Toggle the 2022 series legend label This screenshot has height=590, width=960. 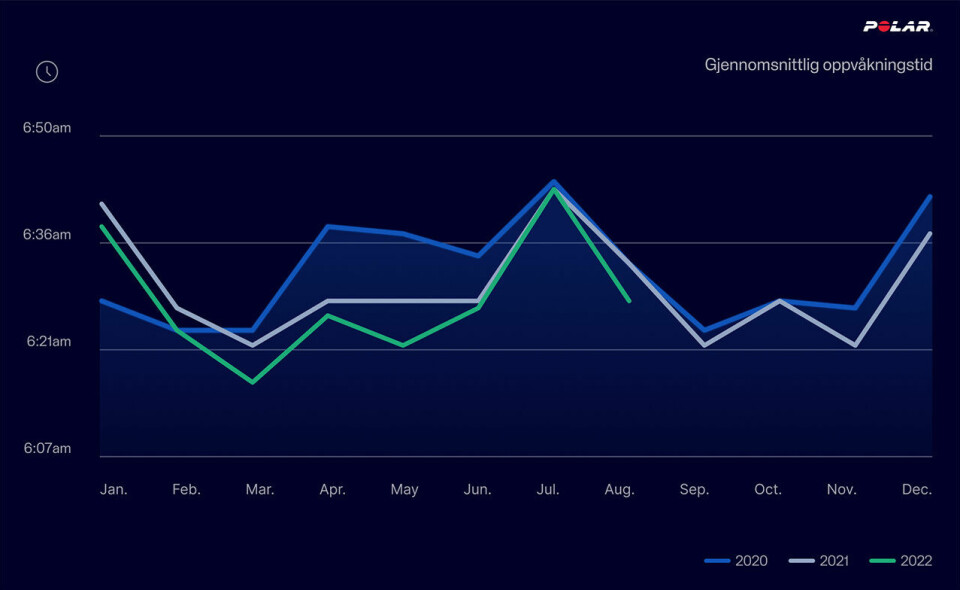(915, 561)
